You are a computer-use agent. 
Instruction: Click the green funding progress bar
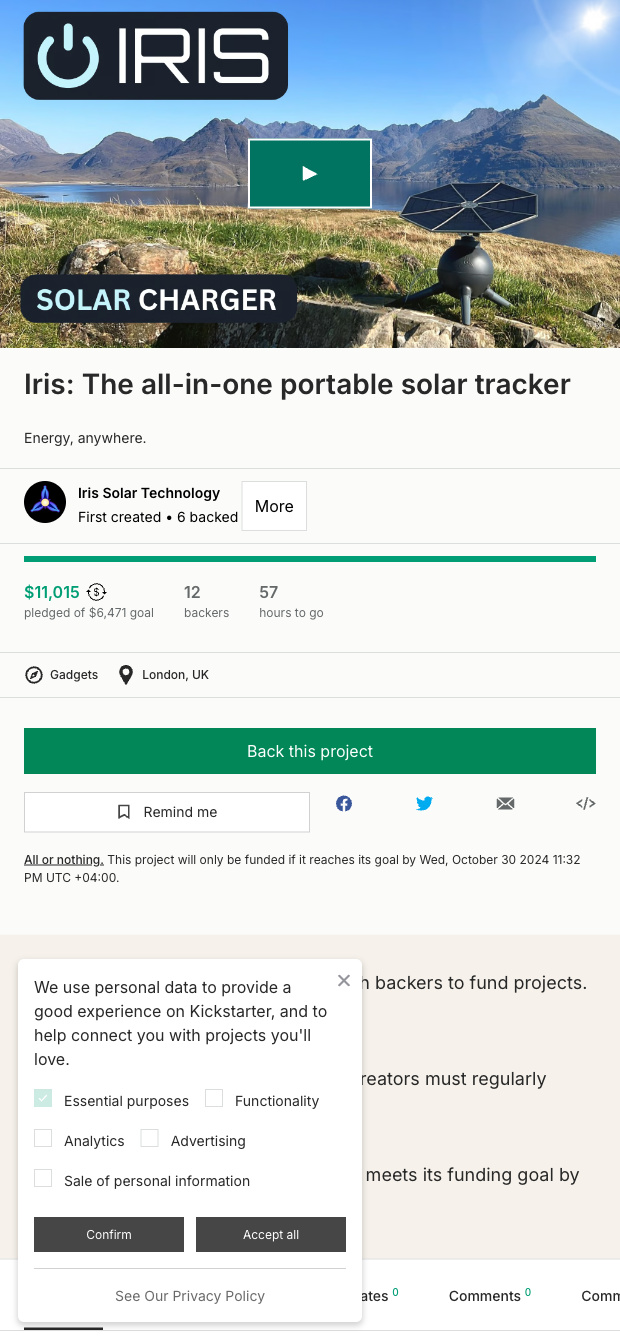coord(310,559)
